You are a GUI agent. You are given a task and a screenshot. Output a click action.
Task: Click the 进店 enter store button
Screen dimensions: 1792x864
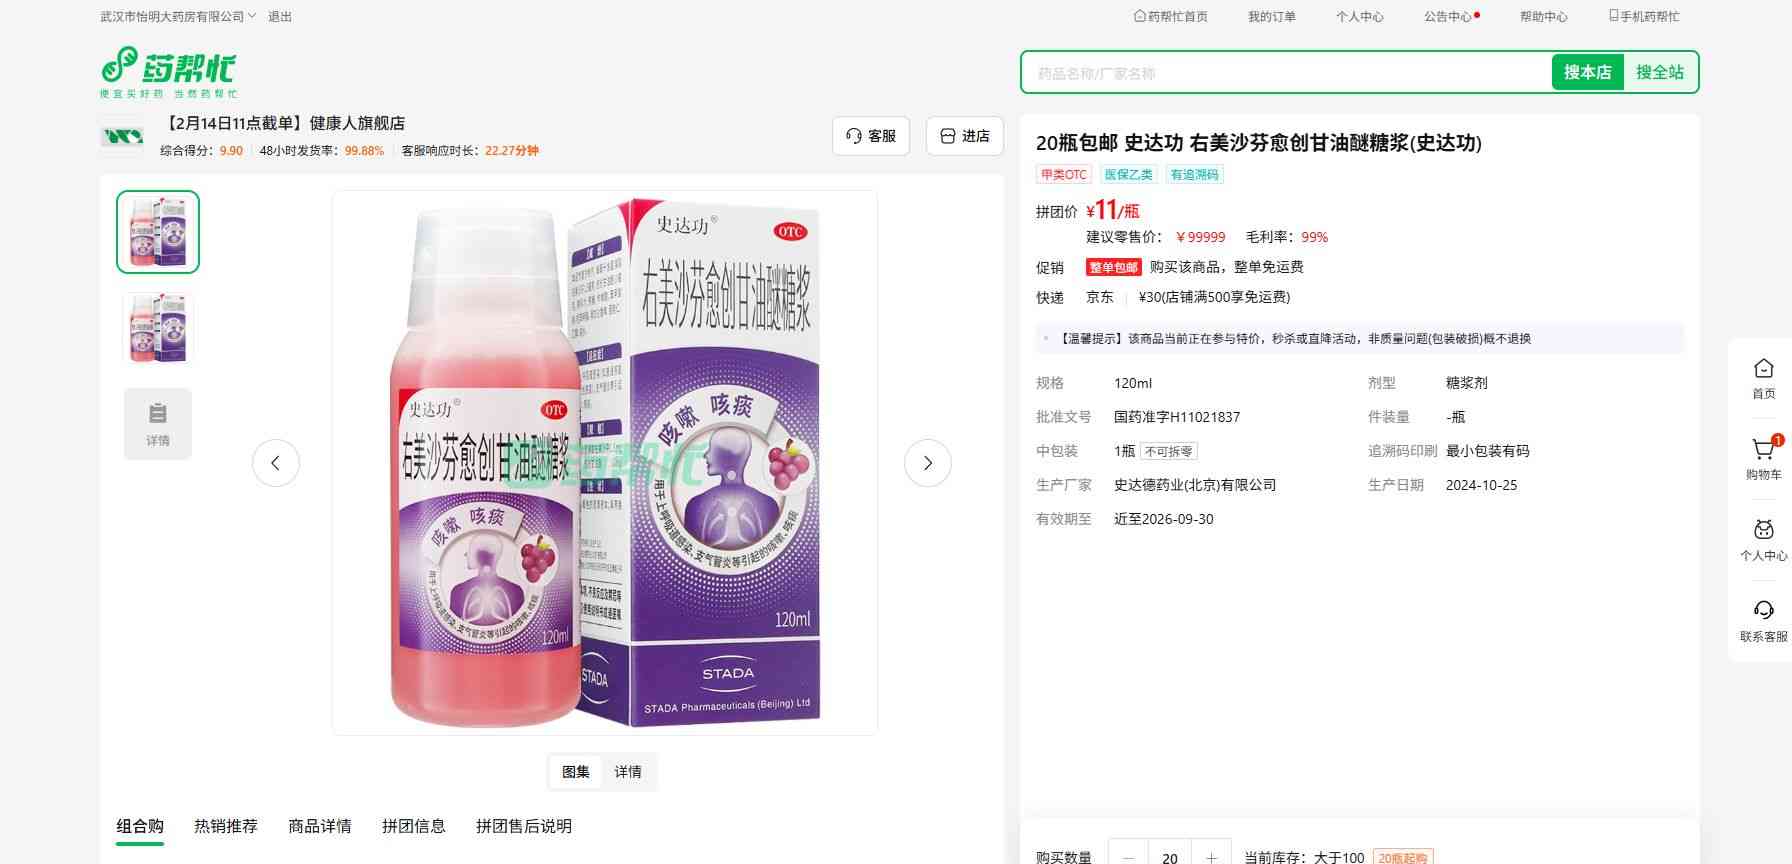coord(965,136)
